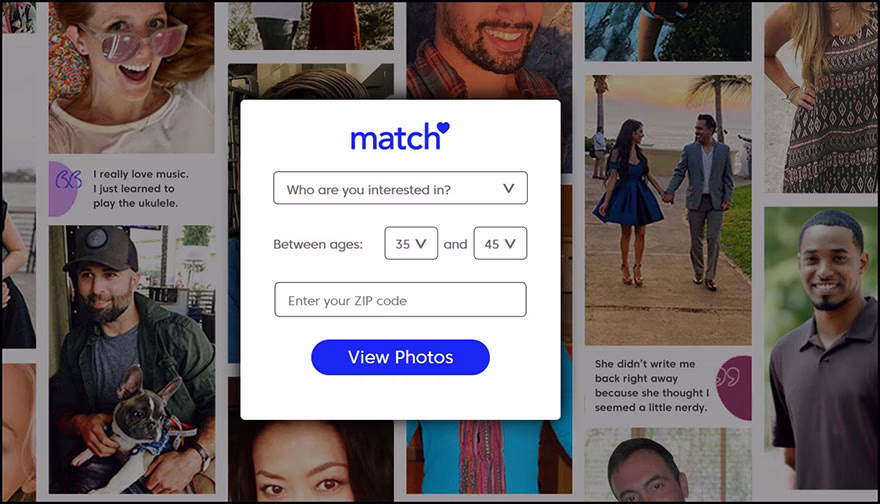Select the smiling bearded man in plaid photo
The image size is (880, 504).
point(488,51)
